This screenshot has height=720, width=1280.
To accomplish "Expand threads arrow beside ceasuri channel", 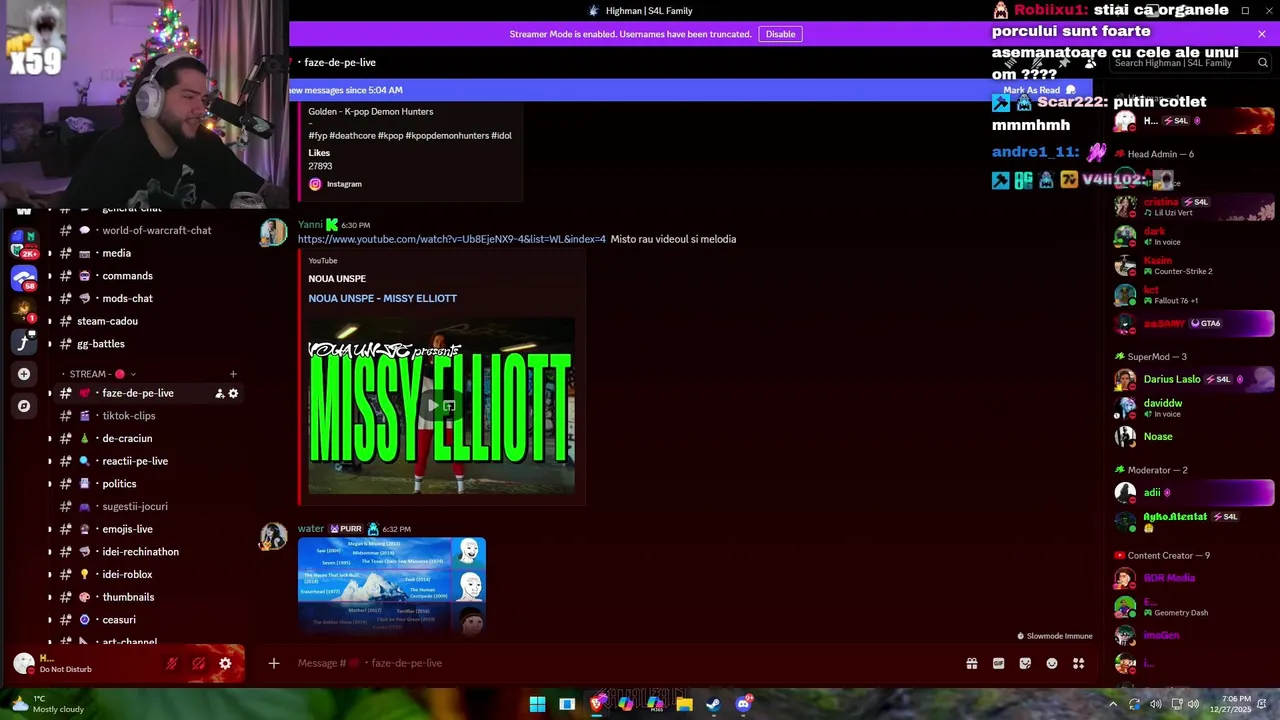I will click(50, 620).
